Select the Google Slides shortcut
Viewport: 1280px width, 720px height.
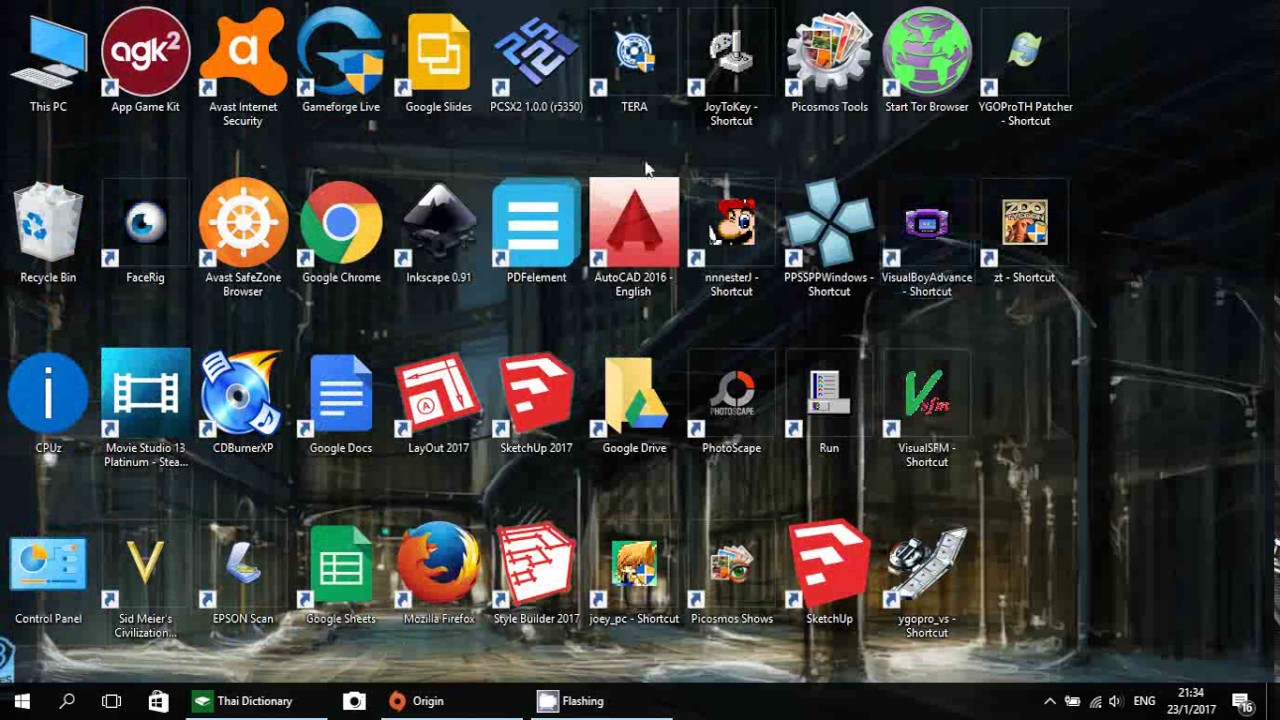coord(438,60)
